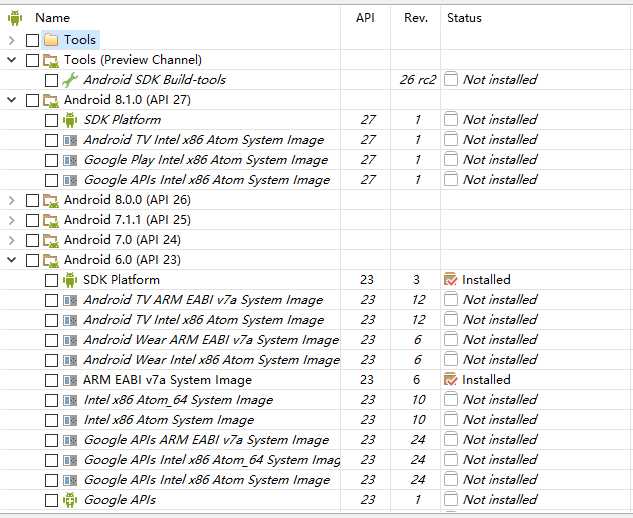Image resolution: width=633 pixels, height=518 pixels.
Task: Select the Android TV ARM EABI v7a System Image label
Action: tap(203, 300)
